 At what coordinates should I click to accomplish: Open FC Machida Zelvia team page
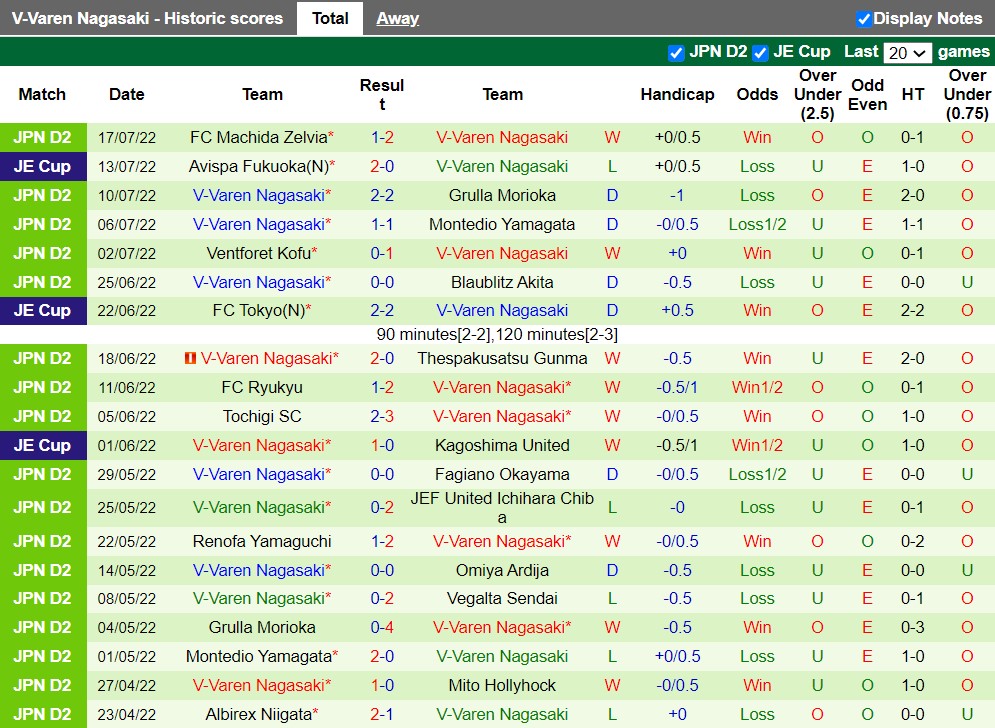pos(258,137)
